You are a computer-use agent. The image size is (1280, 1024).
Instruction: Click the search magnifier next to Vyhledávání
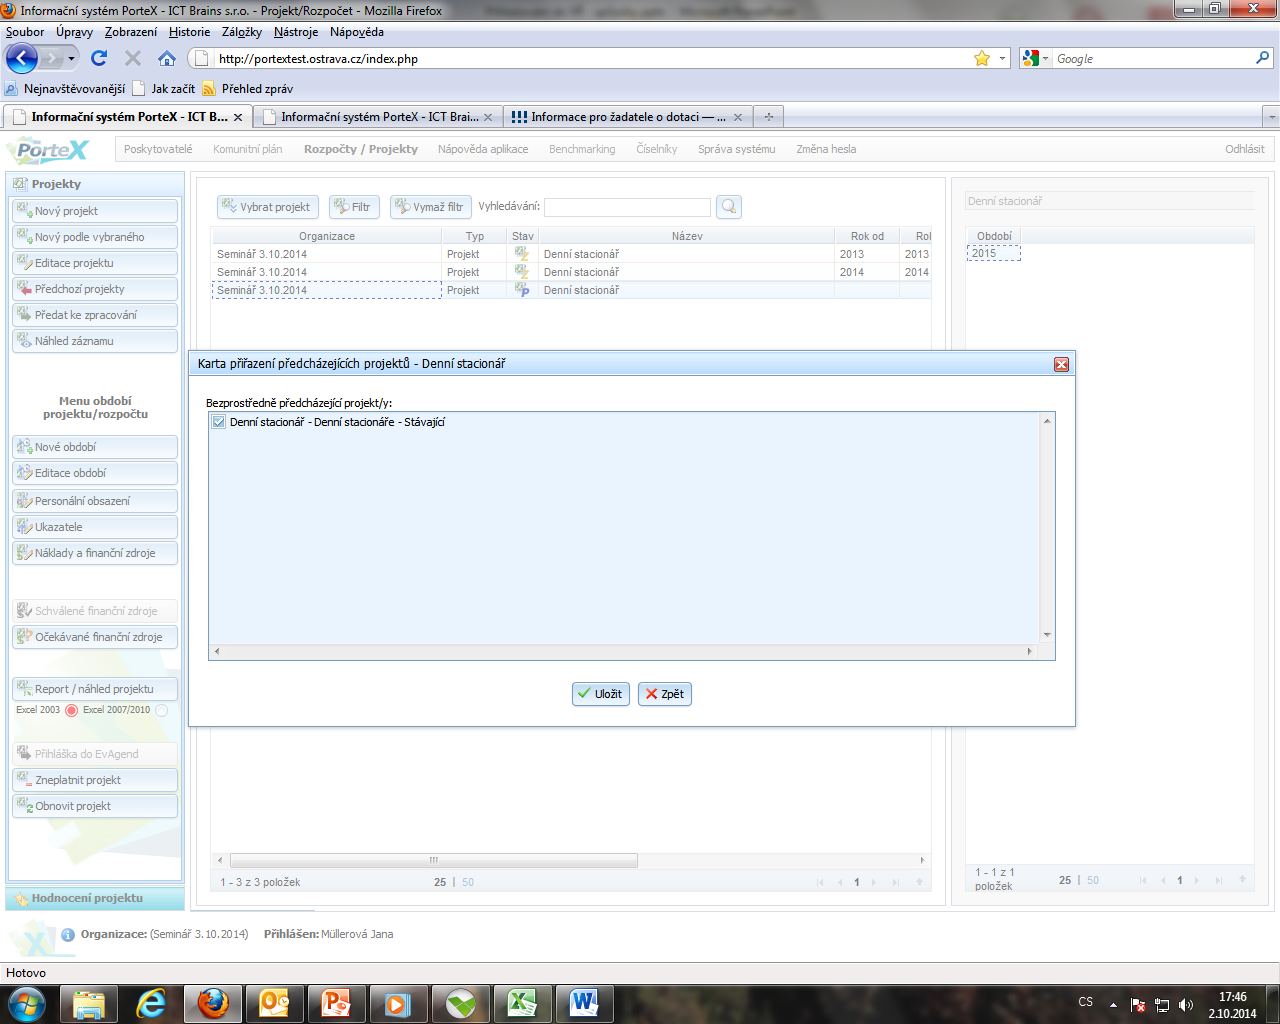pos(729,207)
